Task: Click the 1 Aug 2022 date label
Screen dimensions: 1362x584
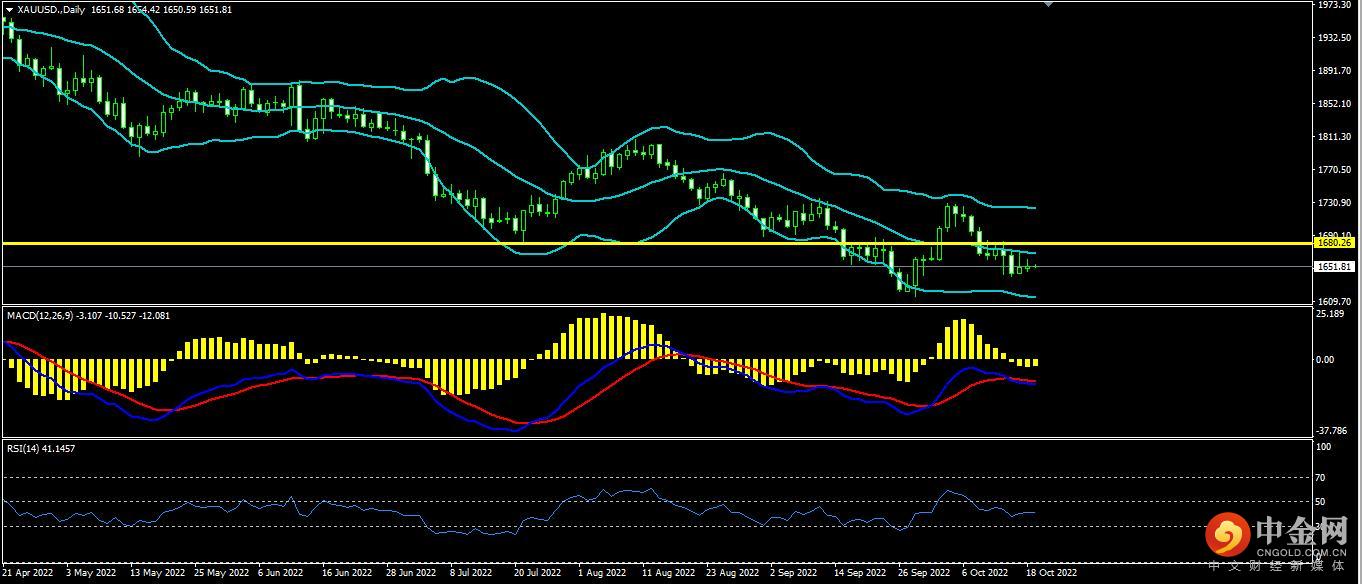Action: point(603,573)
